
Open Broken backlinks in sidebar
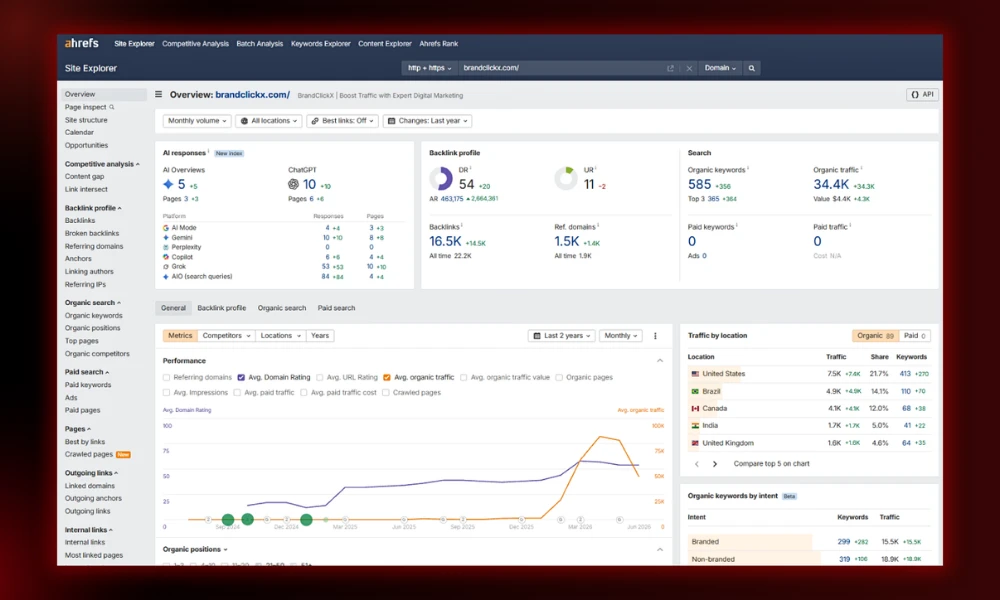coord(92,233)
